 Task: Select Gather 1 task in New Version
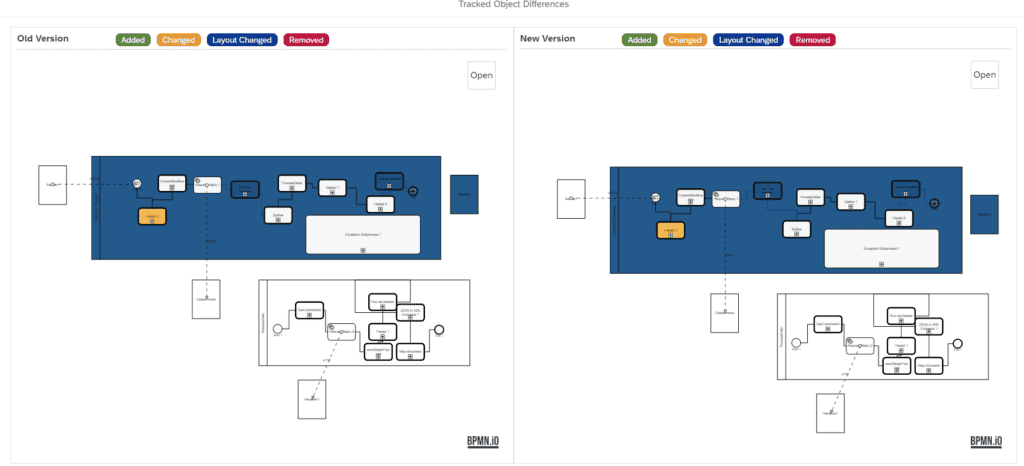coord(850,201)
